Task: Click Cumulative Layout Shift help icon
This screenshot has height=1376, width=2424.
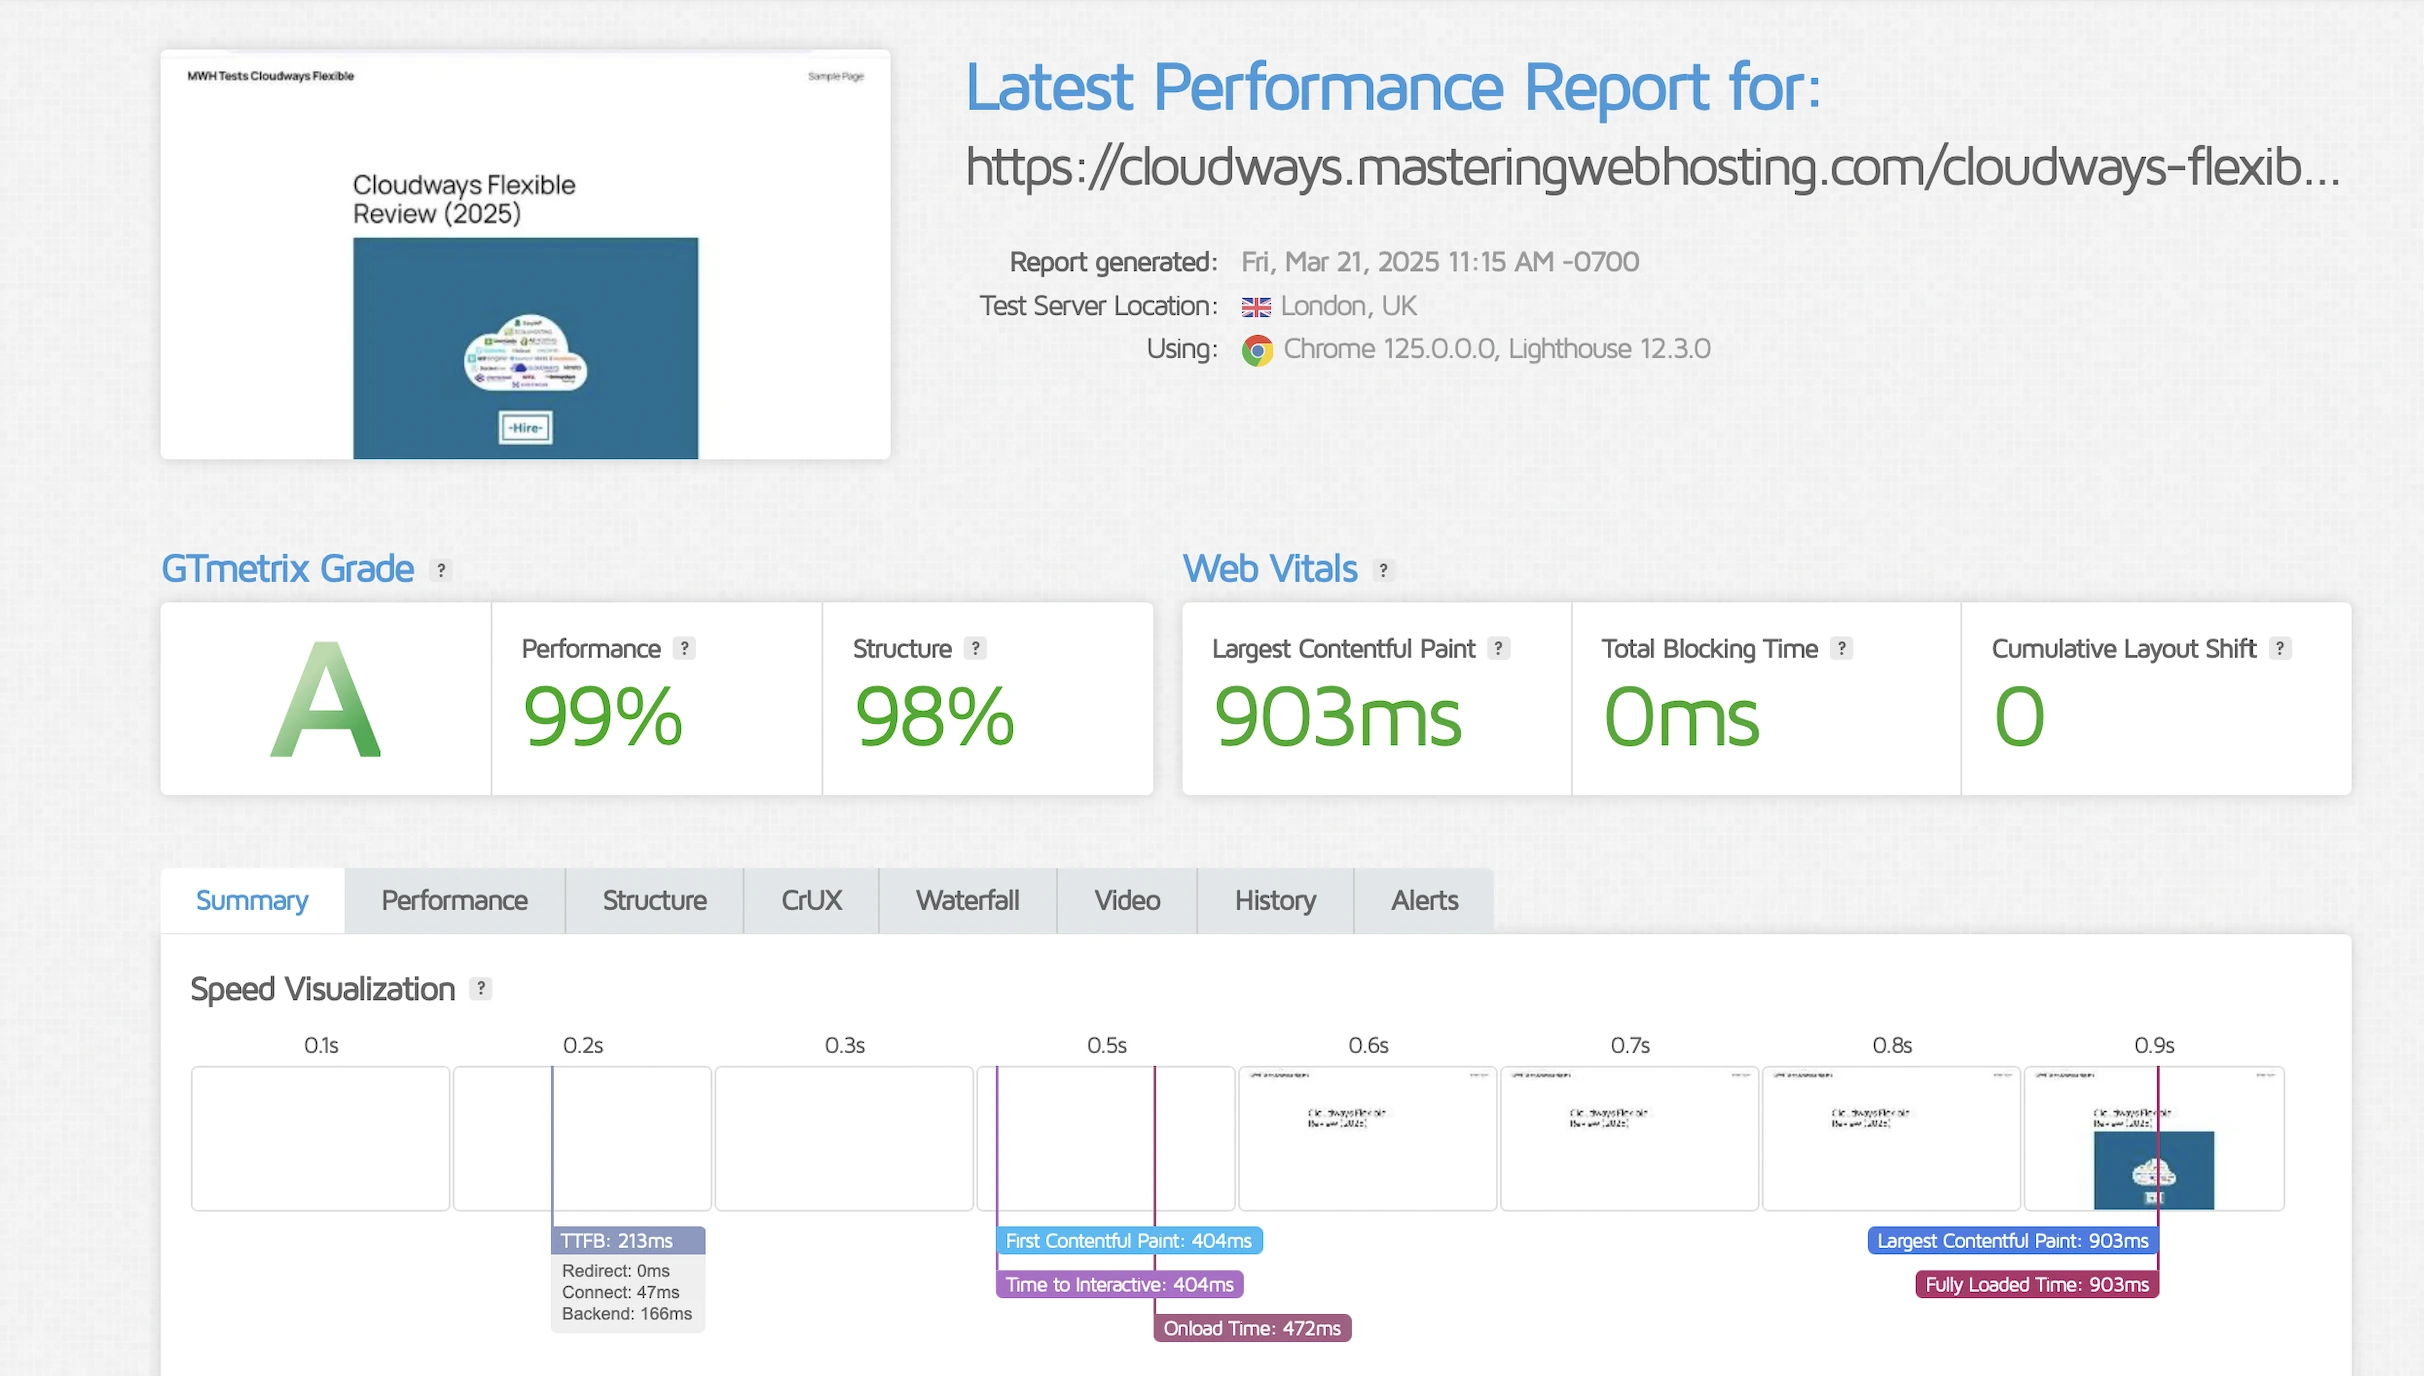Action: click(x=2279, y=648)
